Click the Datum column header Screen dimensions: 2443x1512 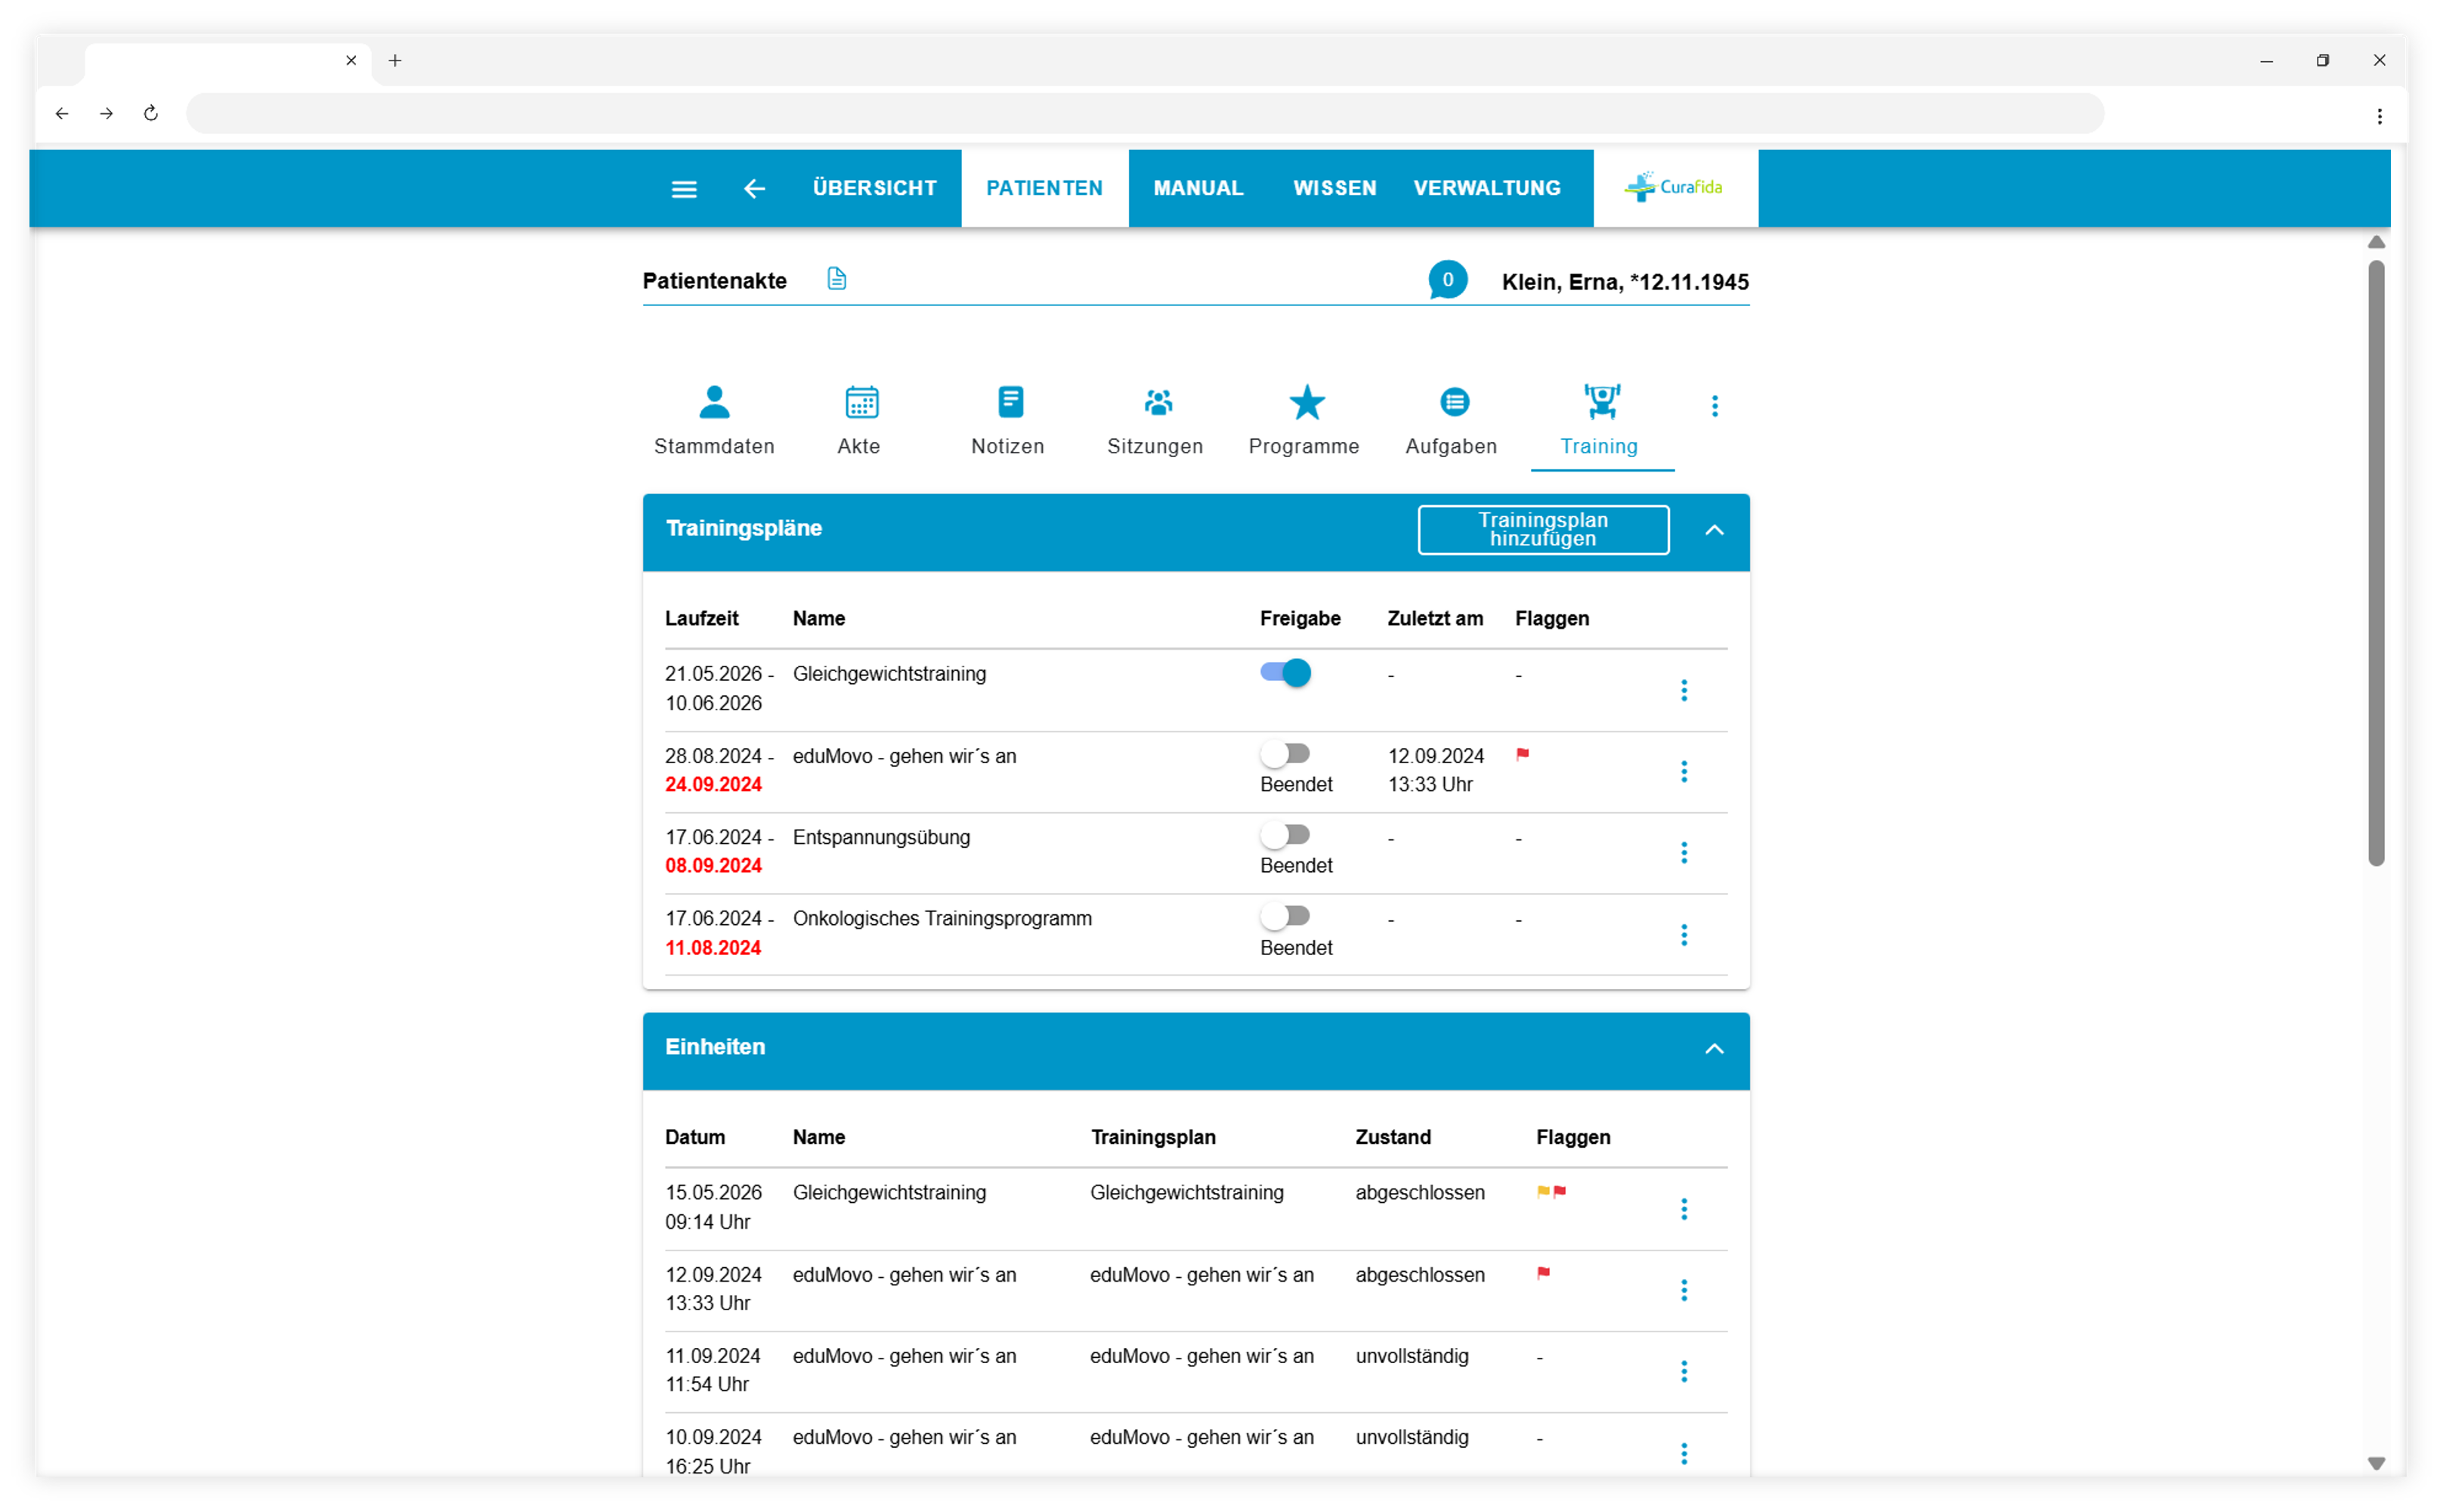coord(694,1137)
